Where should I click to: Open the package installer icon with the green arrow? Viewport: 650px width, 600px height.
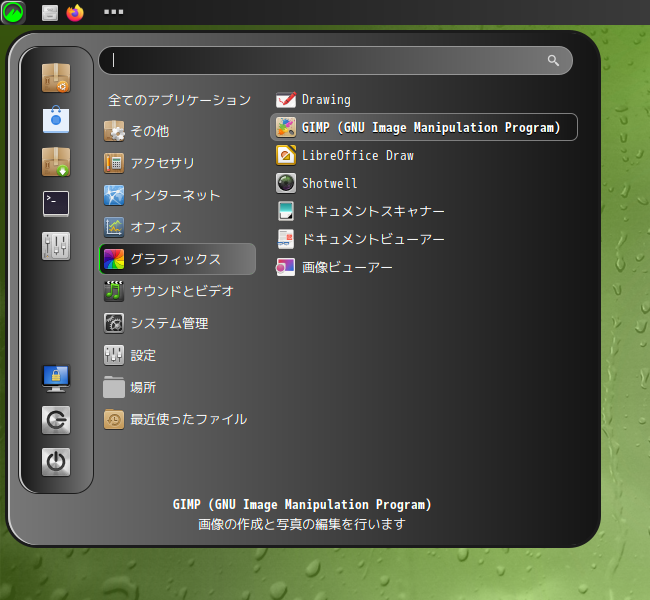[56, 162]
